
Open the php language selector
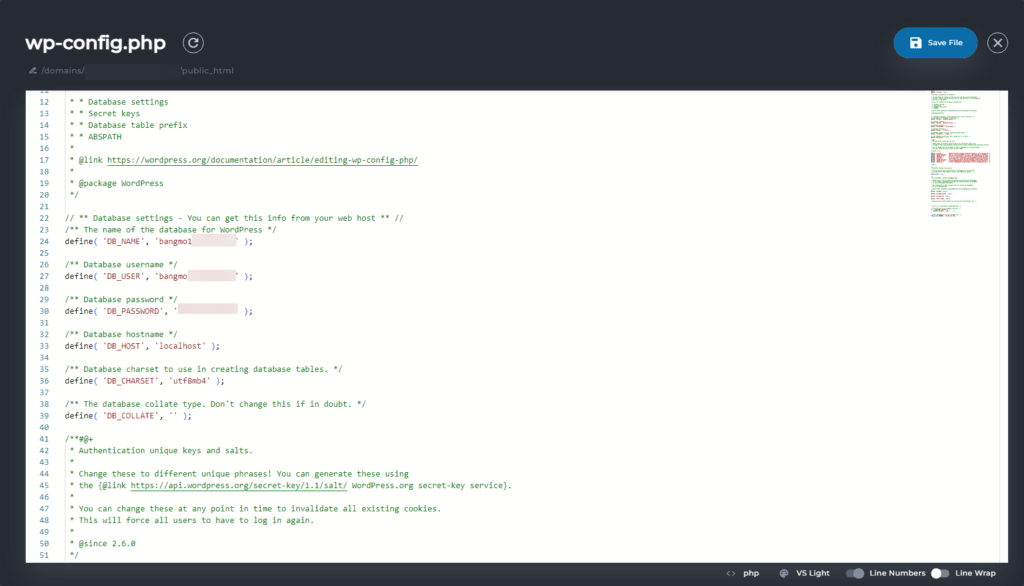point(751,573)
